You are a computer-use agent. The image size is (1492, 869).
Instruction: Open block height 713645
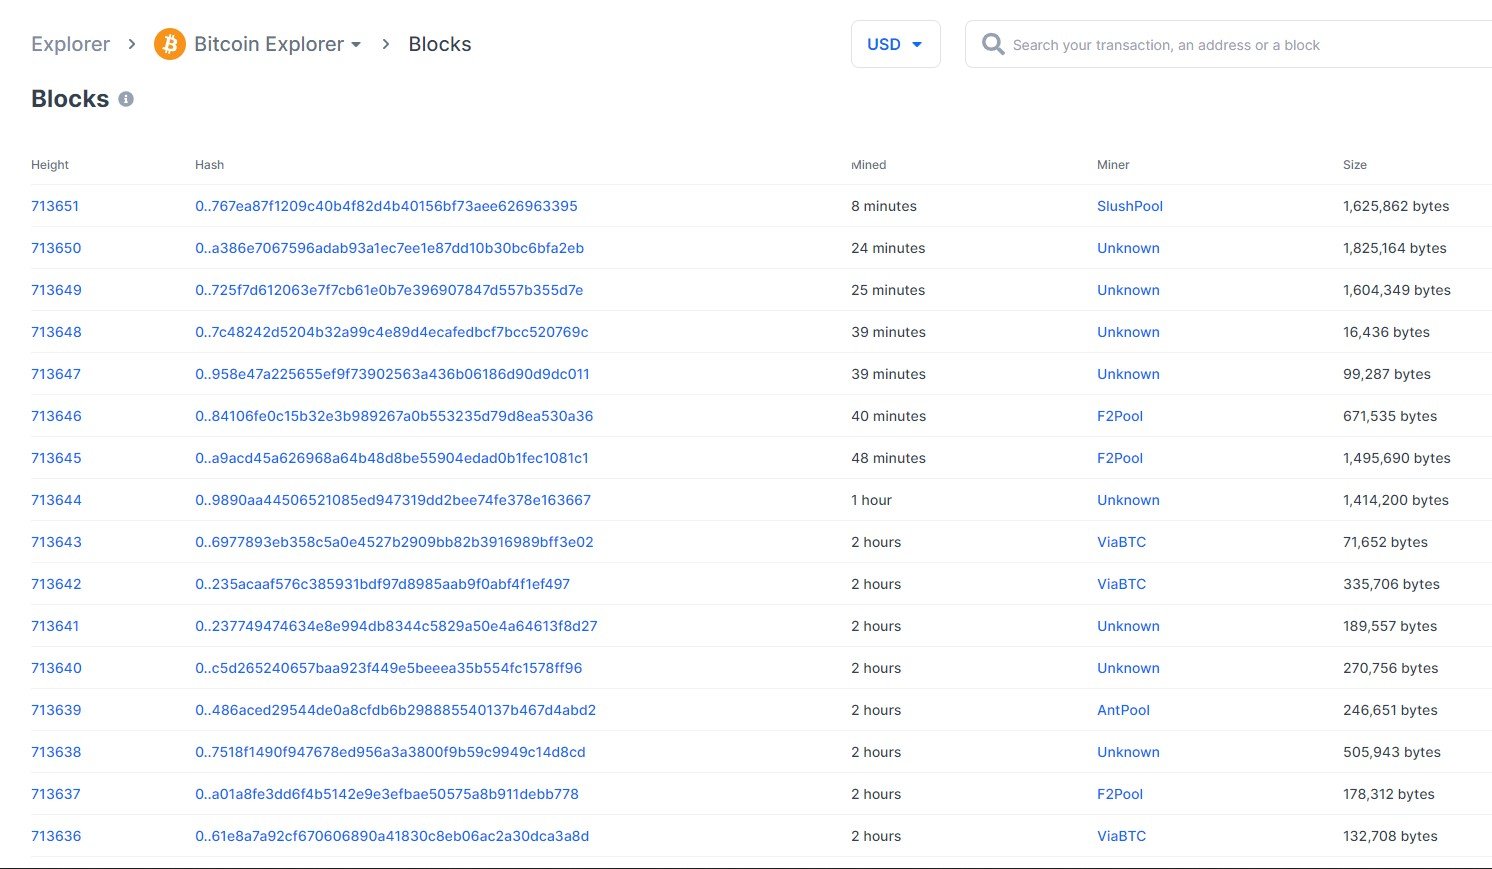point(56,458)
